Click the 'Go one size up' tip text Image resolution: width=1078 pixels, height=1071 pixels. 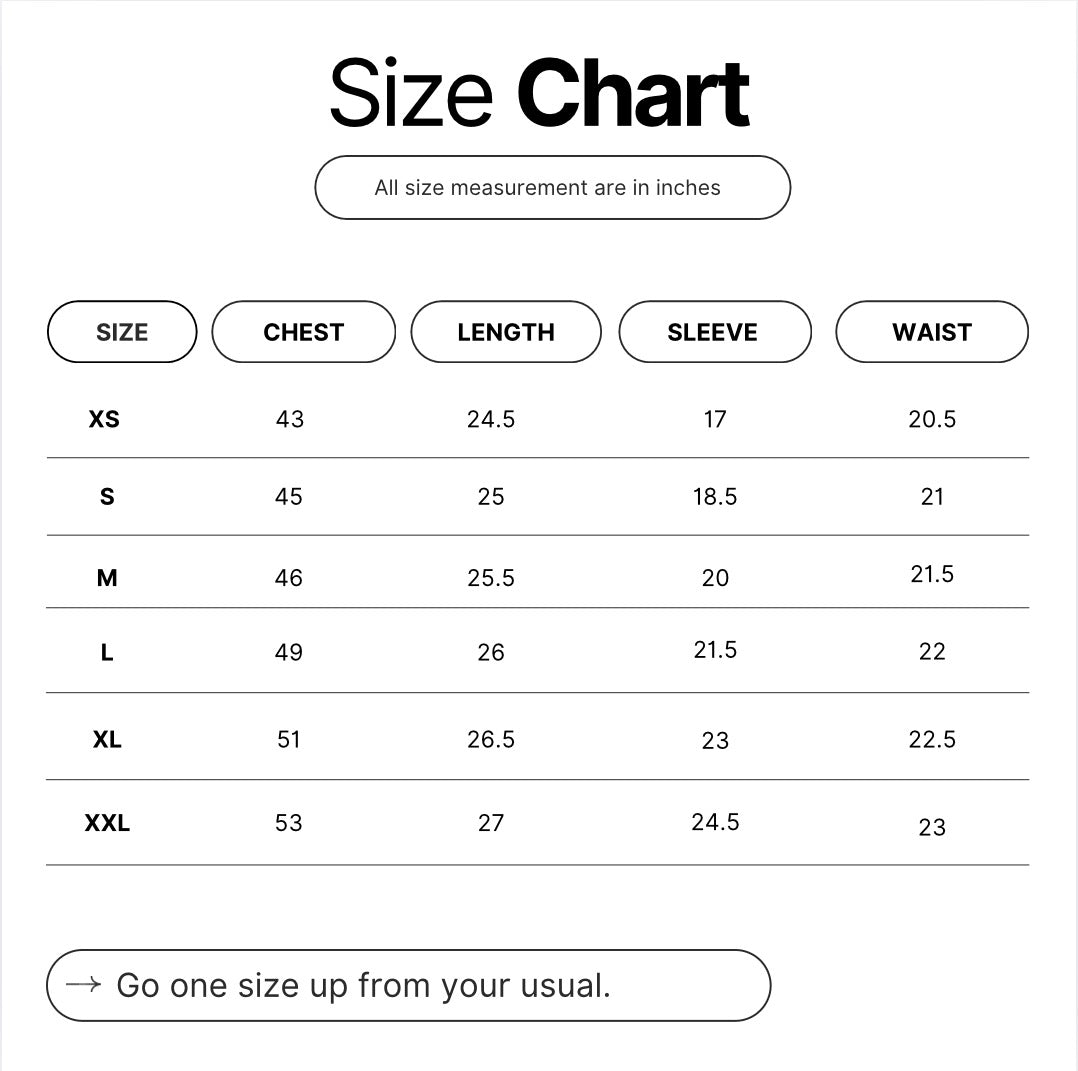point(363,986)
